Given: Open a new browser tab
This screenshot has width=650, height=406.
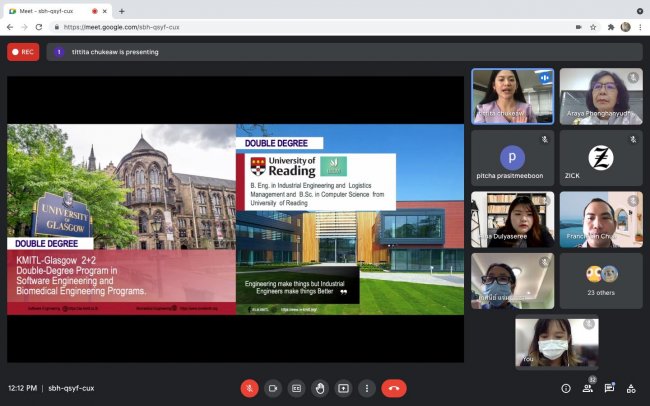Looking at the screenshot, I should (x=122, y=10).
